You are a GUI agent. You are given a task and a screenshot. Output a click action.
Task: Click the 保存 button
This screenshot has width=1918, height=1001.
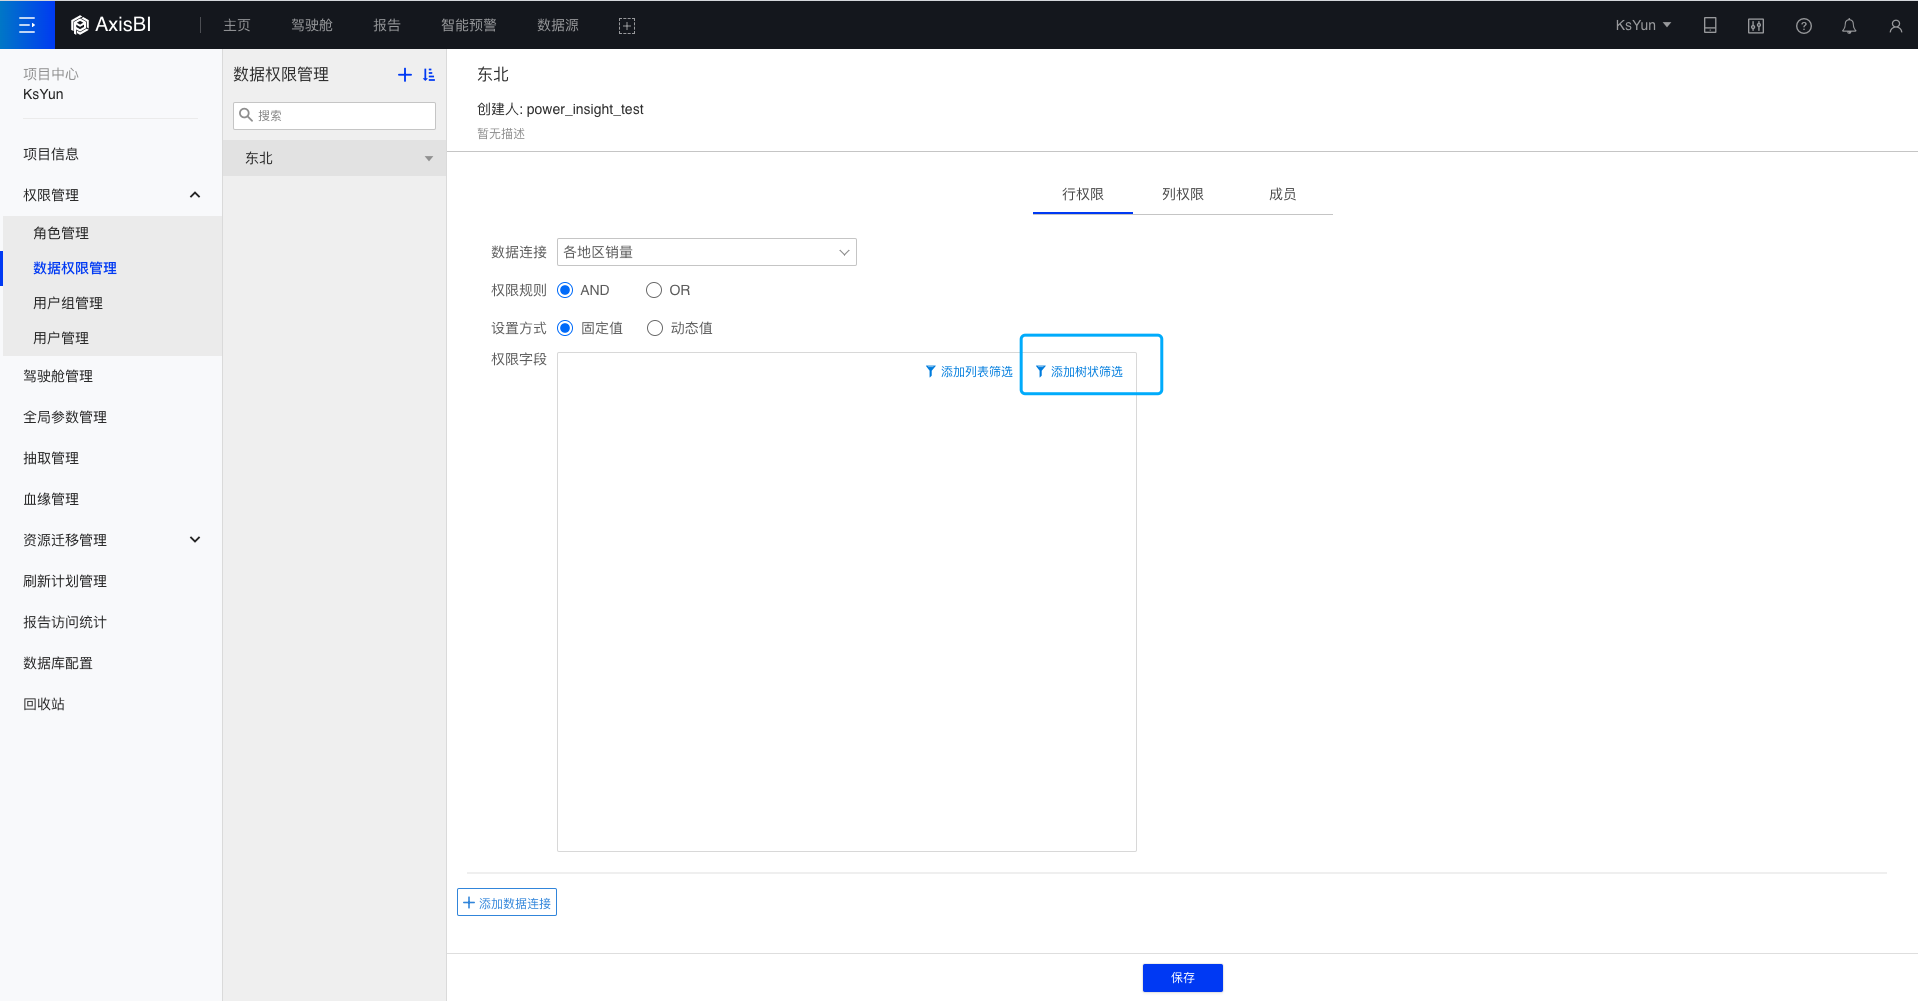click(x=1182, y=978)
